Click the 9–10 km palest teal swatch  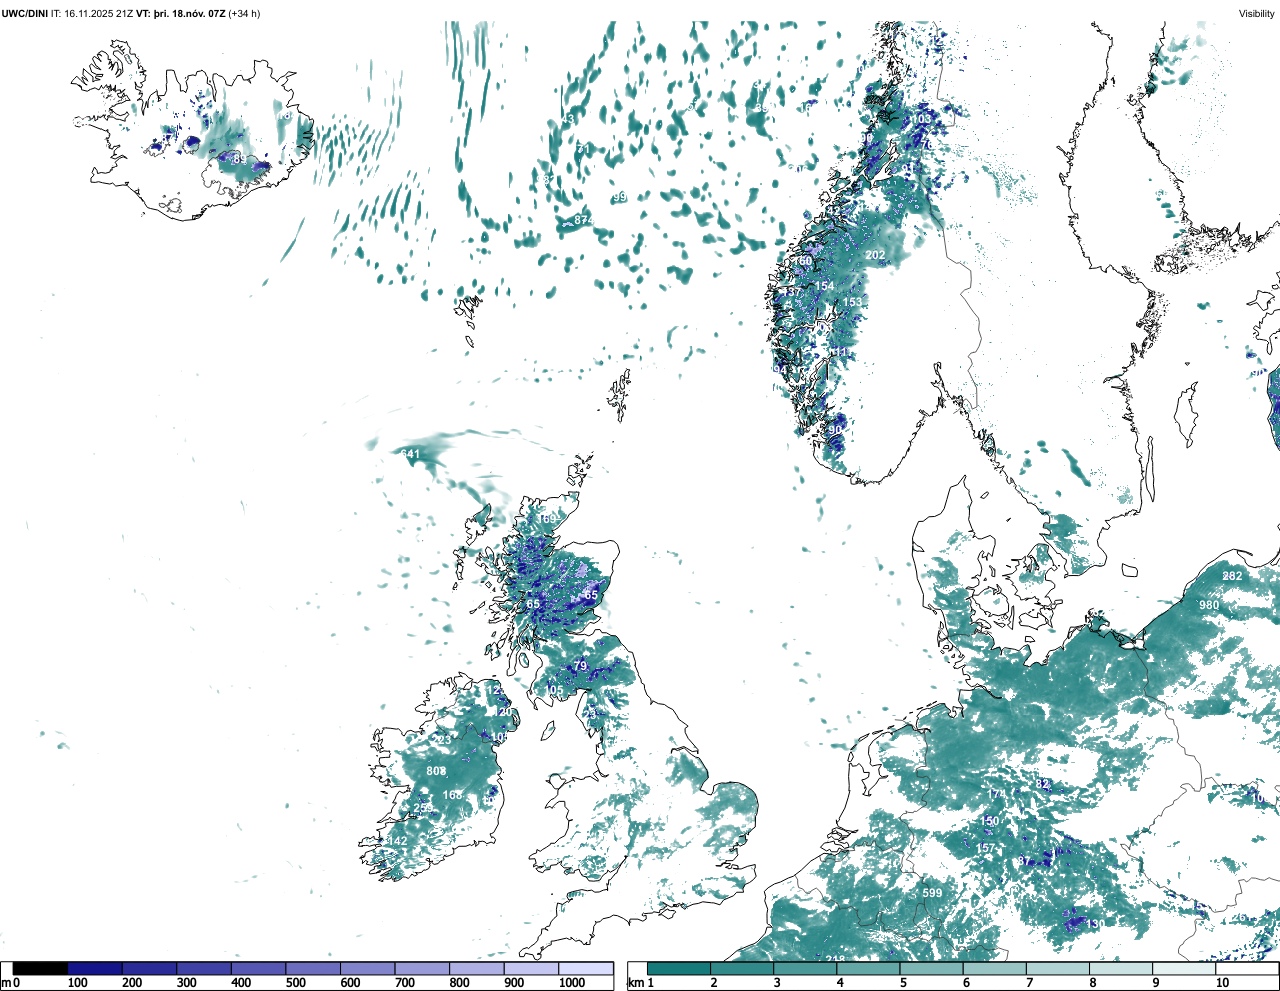coord(1185,969)
